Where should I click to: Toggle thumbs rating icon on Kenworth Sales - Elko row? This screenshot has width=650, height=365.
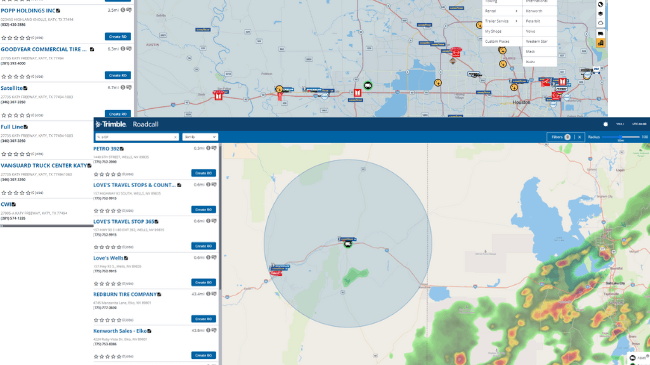pos(214,331)
